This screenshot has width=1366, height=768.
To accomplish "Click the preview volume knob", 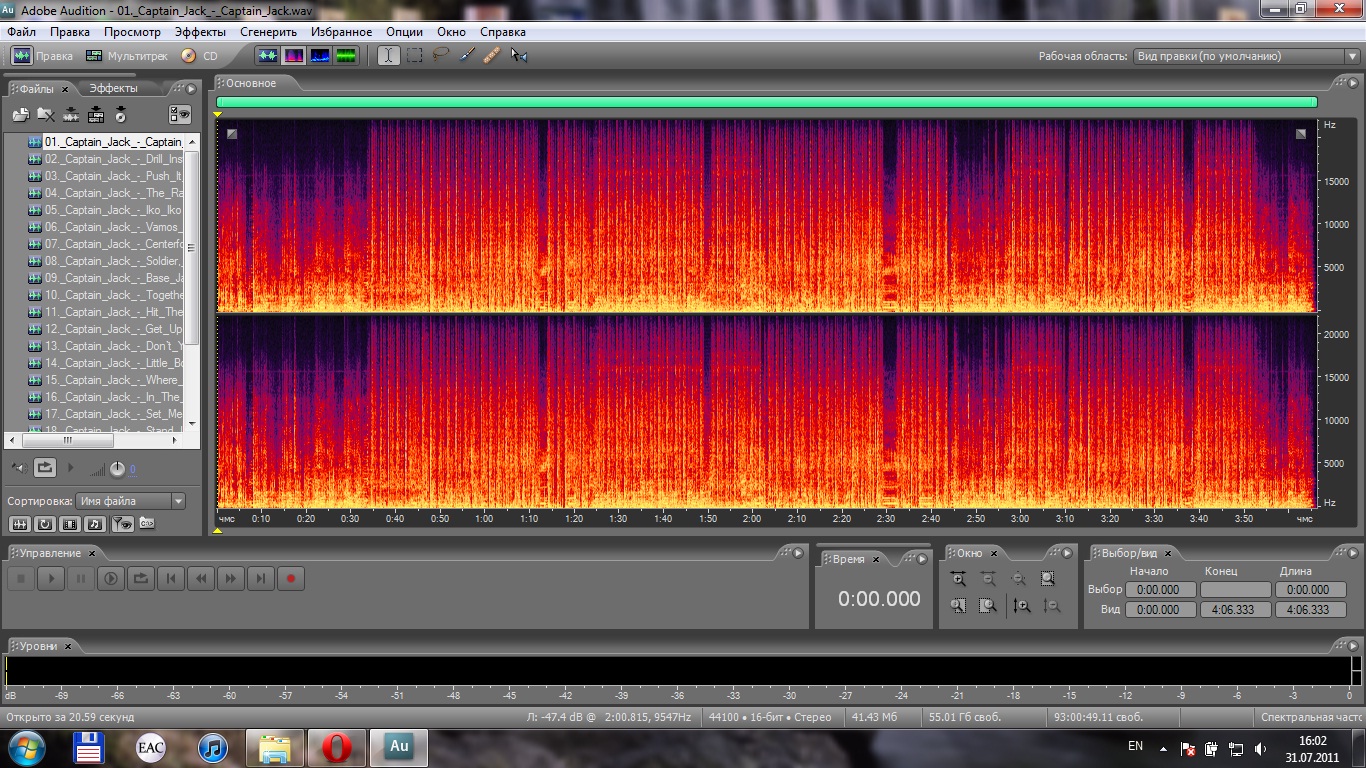I will click(117, 468).
